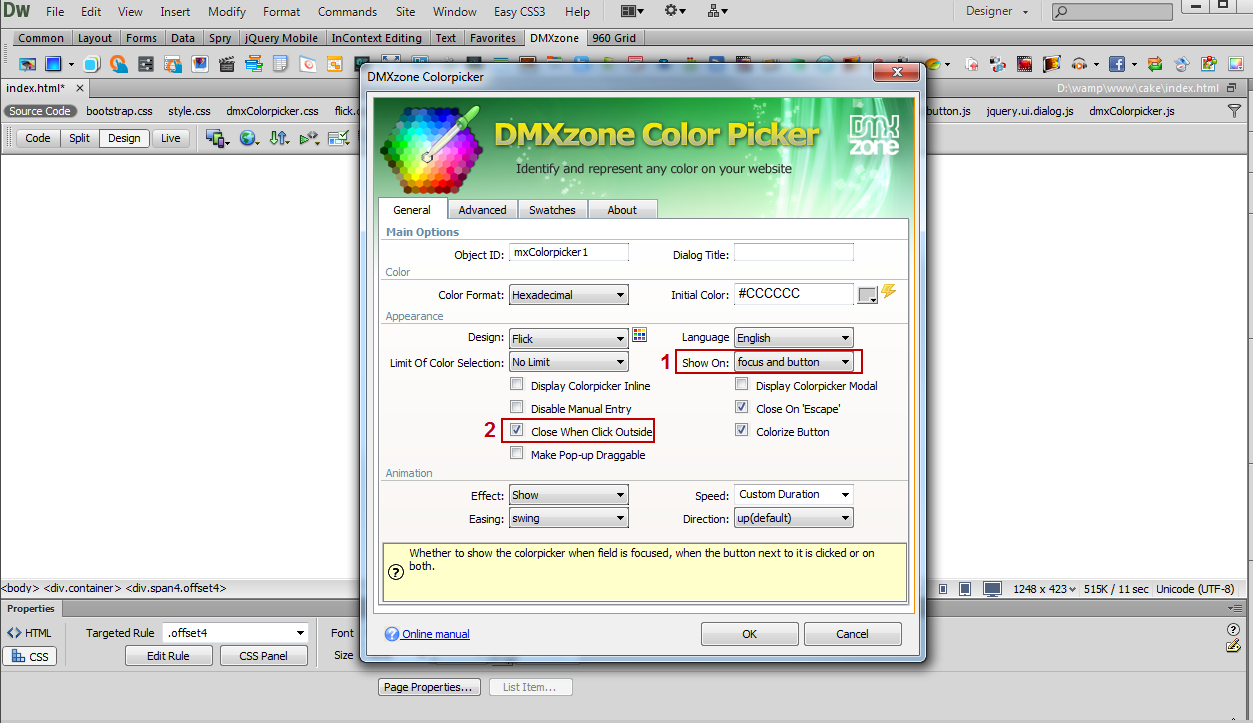
Task: Uncheck Close When Click Outside
Action: [517, 431]
